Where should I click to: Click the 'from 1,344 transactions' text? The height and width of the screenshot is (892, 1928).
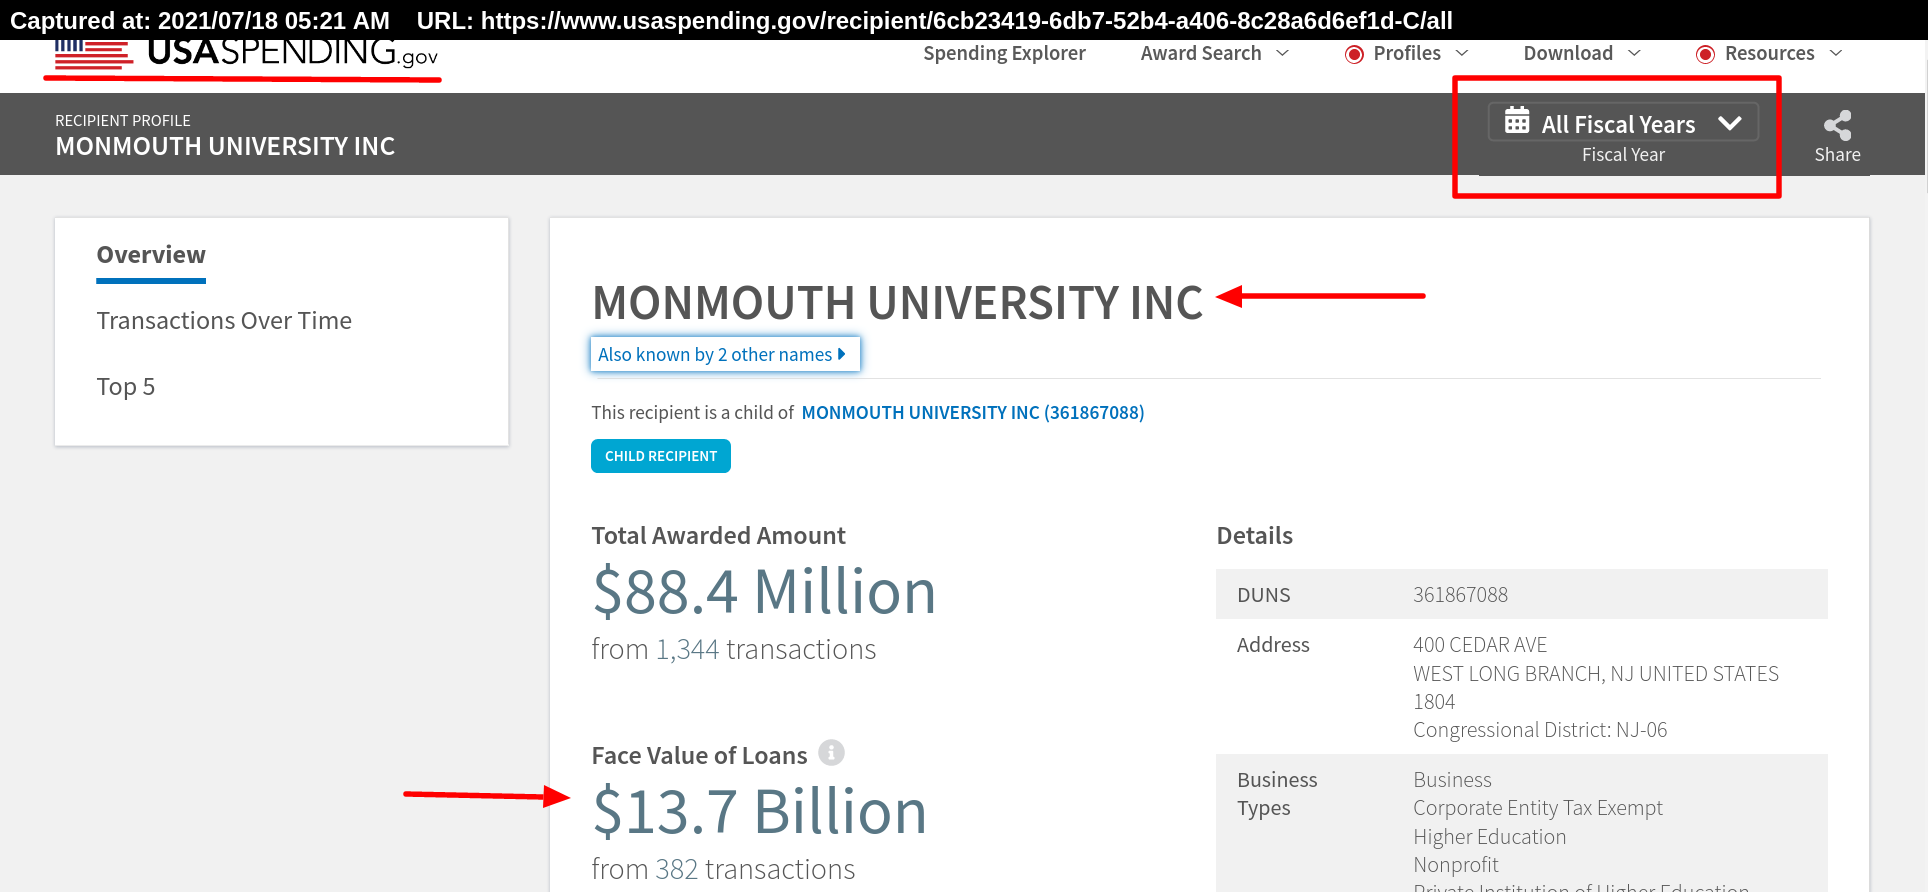[734, 650]
